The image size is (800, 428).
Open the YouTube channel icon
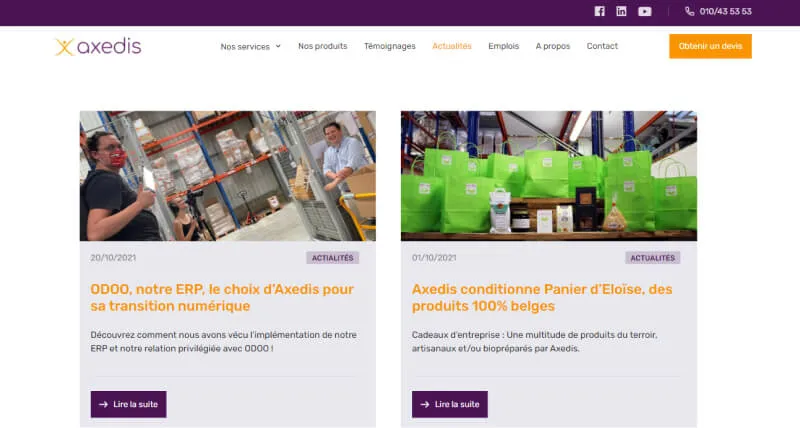pyautogui.click(x=644, y=11)
